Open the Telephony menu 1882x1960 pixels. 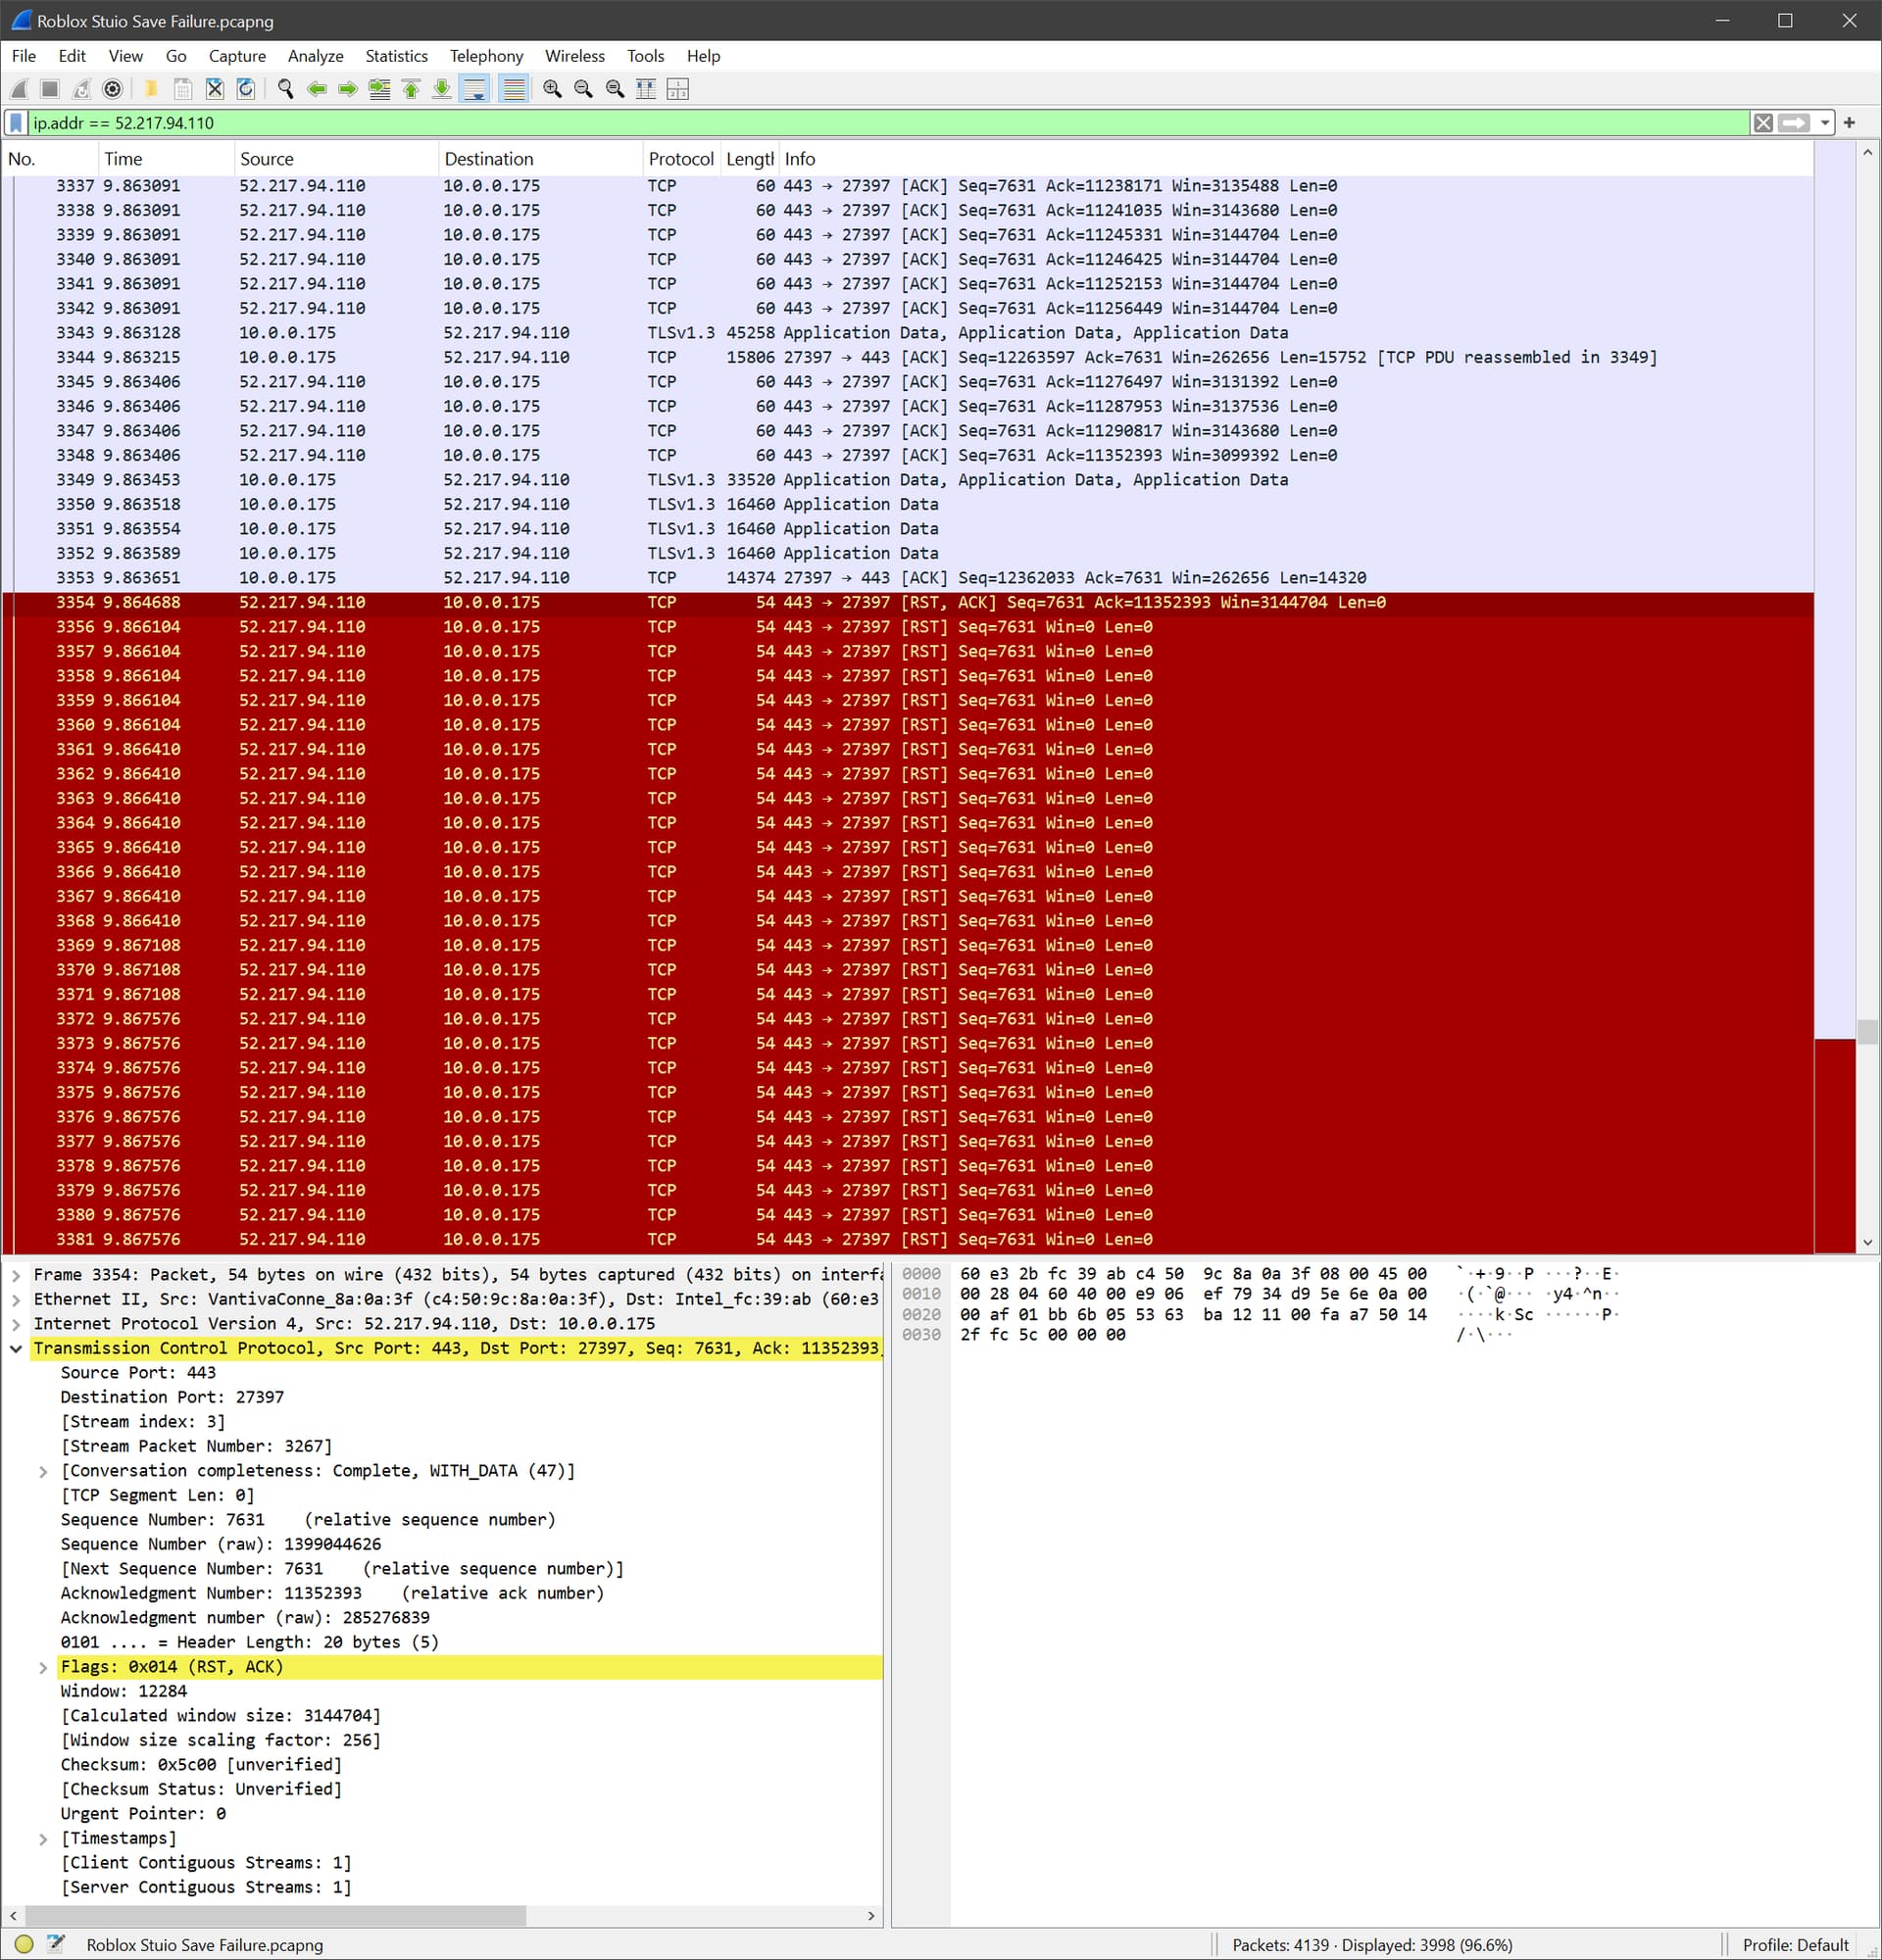pos(486,56)
